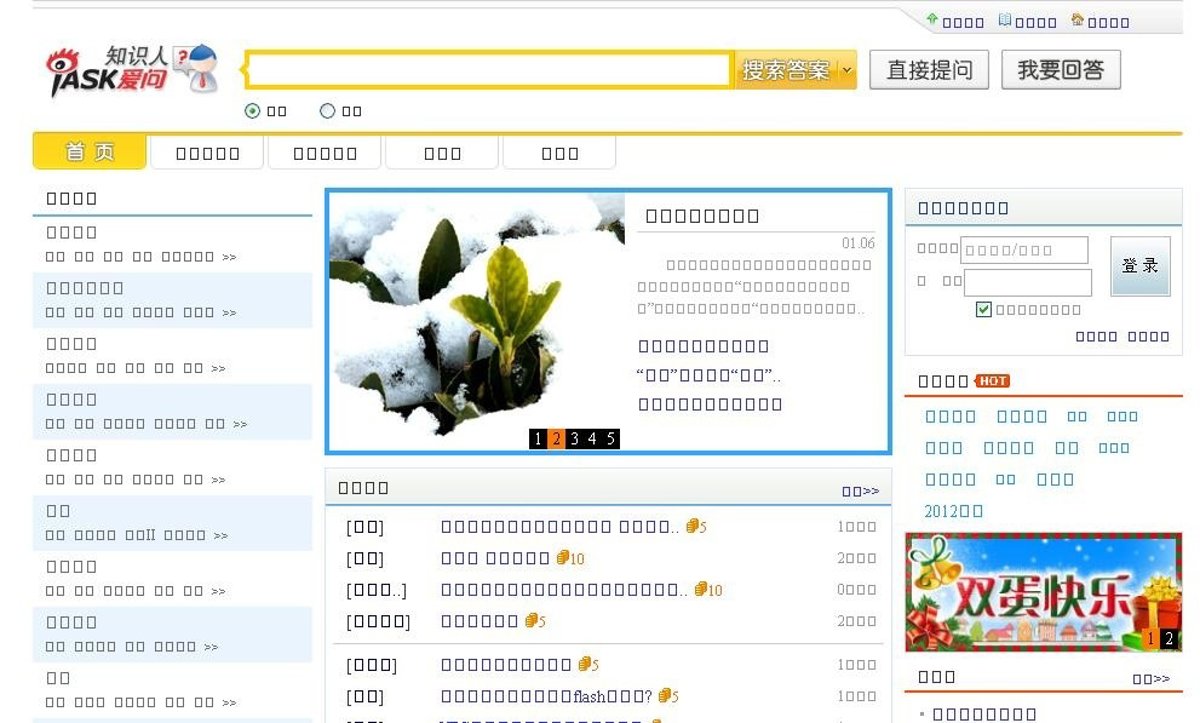1200x723 pixels.
Task: Click the main yellow search input field
Action: pos(488,70)
